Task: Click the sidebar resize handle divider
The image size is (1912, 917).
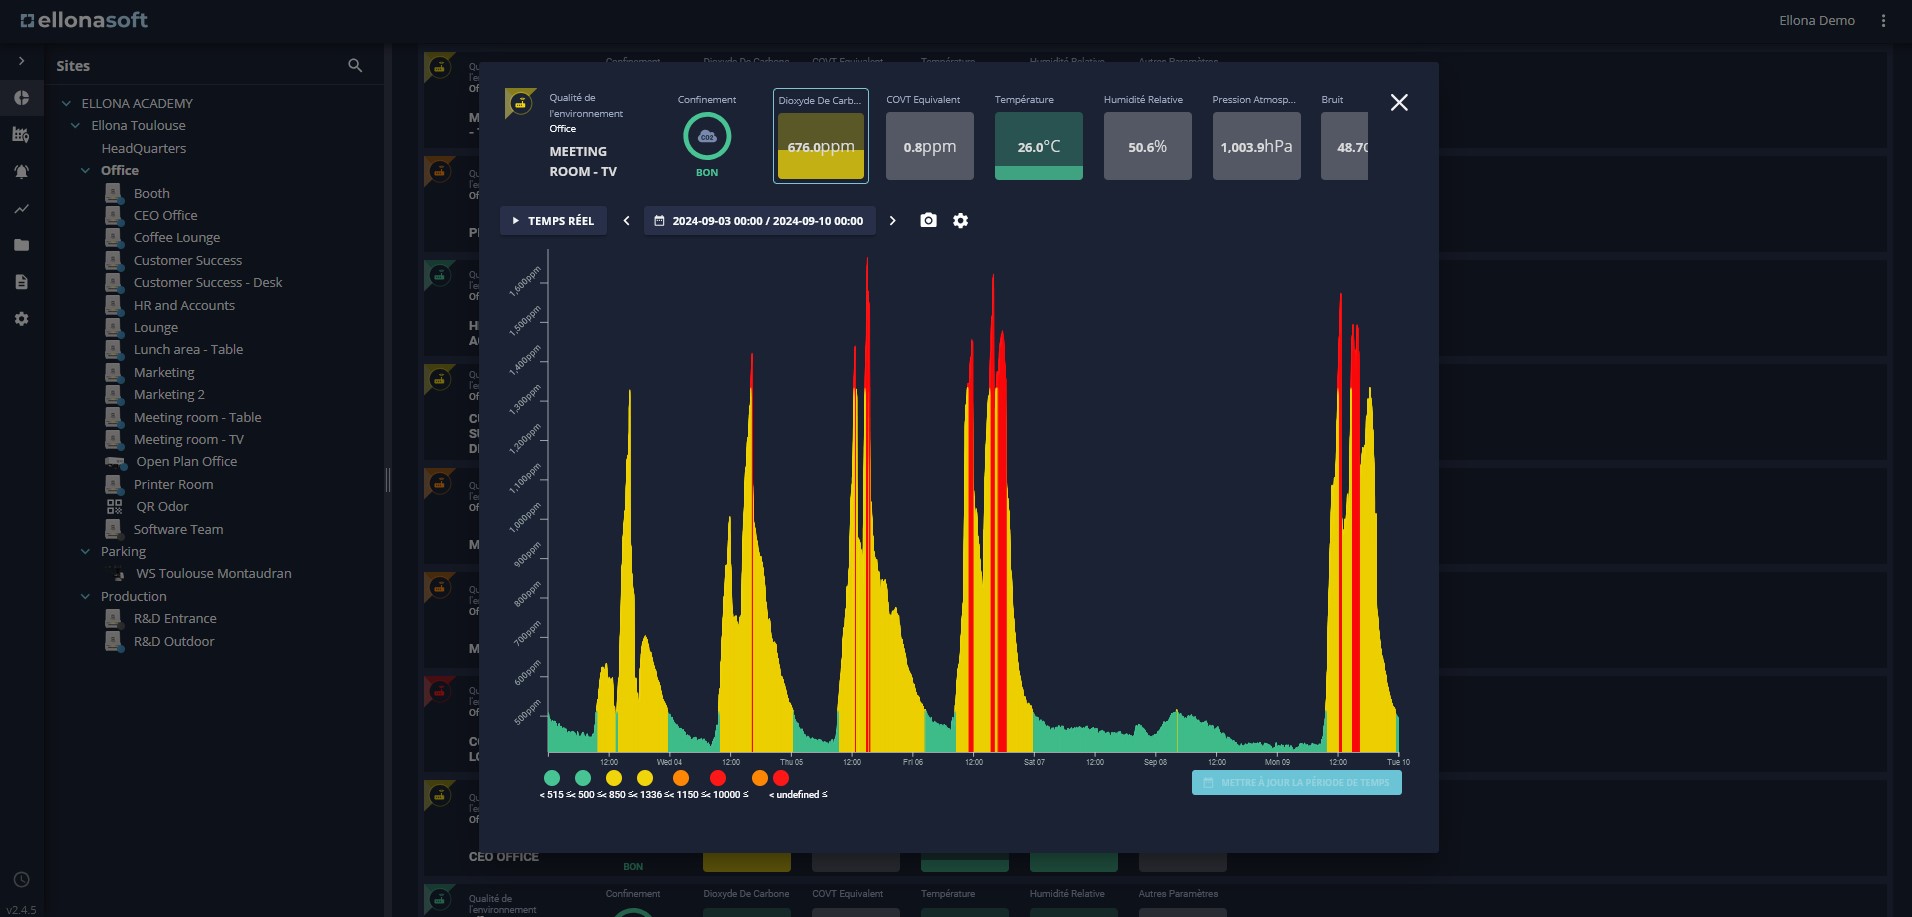Action: (388, 480)
